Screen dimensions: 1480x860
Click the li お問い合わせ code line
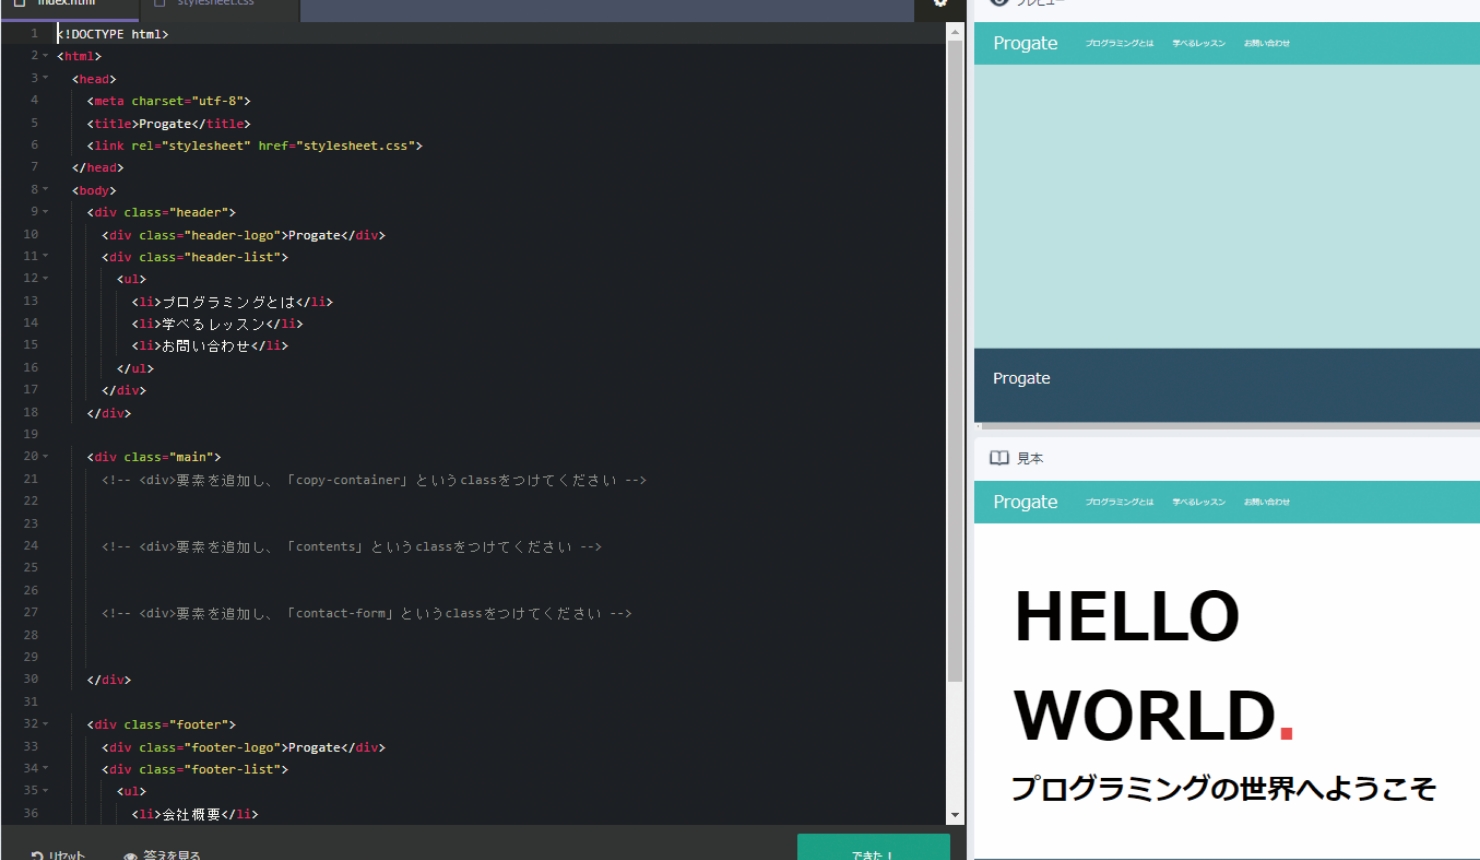click(210, 346)
